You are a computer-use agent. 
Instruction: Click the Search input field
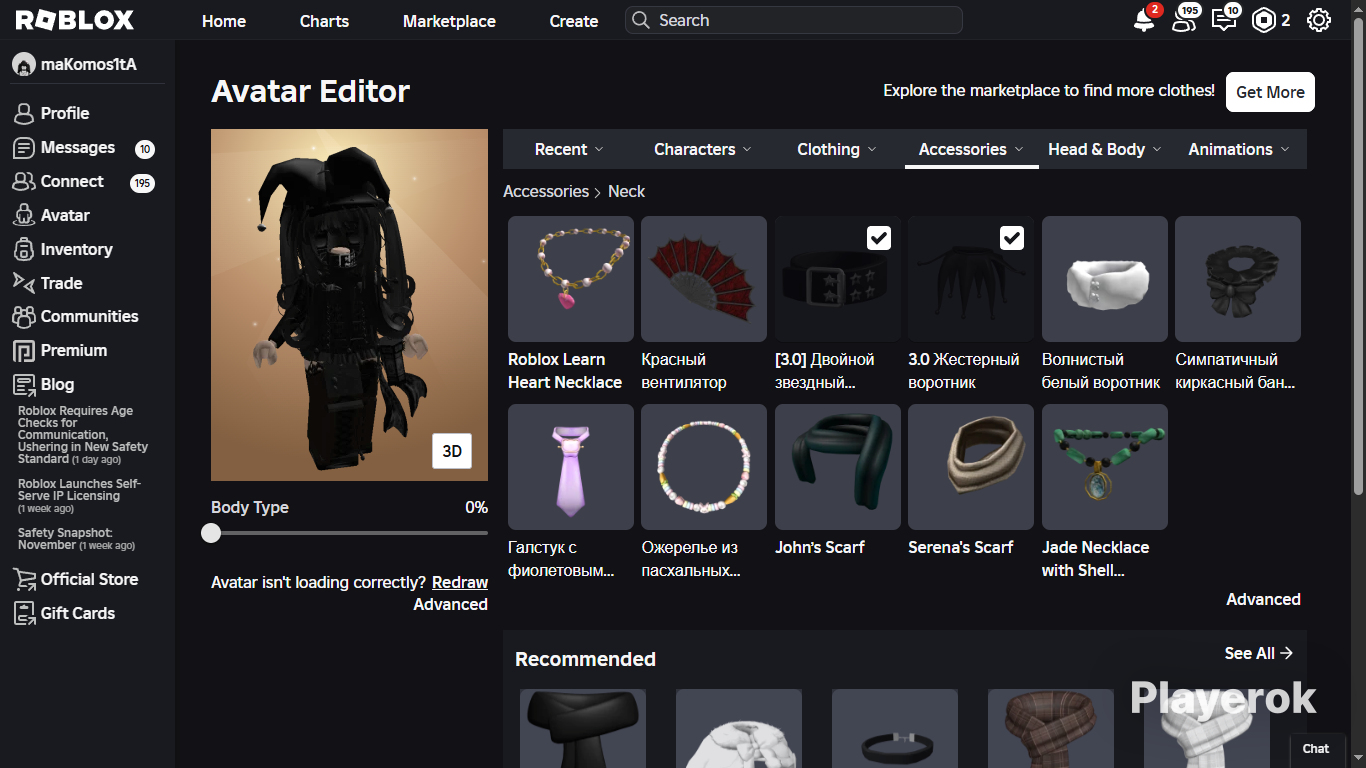pos(794,20)
